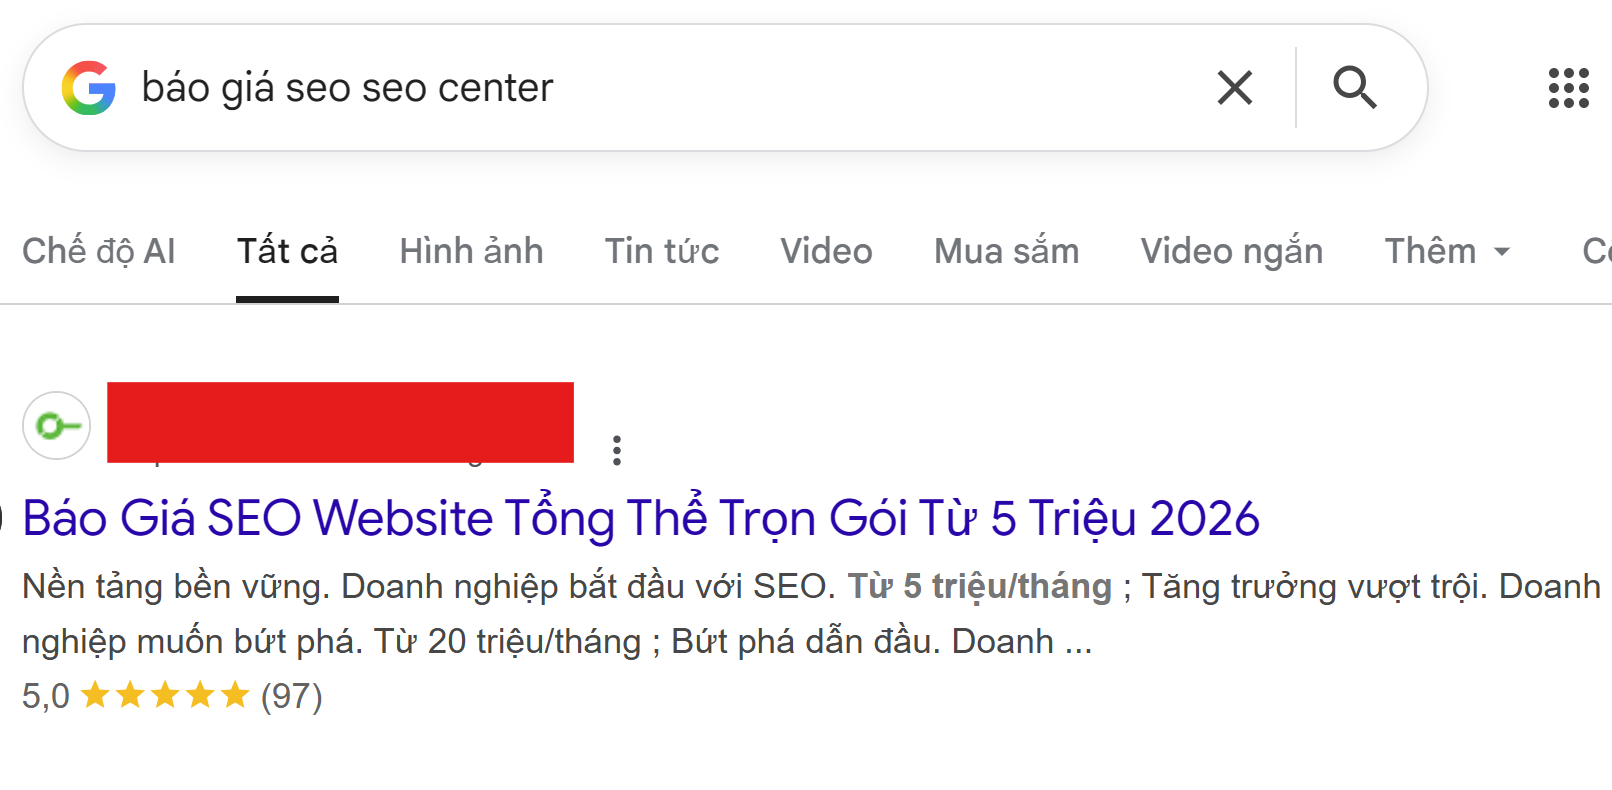Image resolution: width=1612 pixels, height=790 pixels.
Task: Click the yellow rating stars
Action: 165,695
